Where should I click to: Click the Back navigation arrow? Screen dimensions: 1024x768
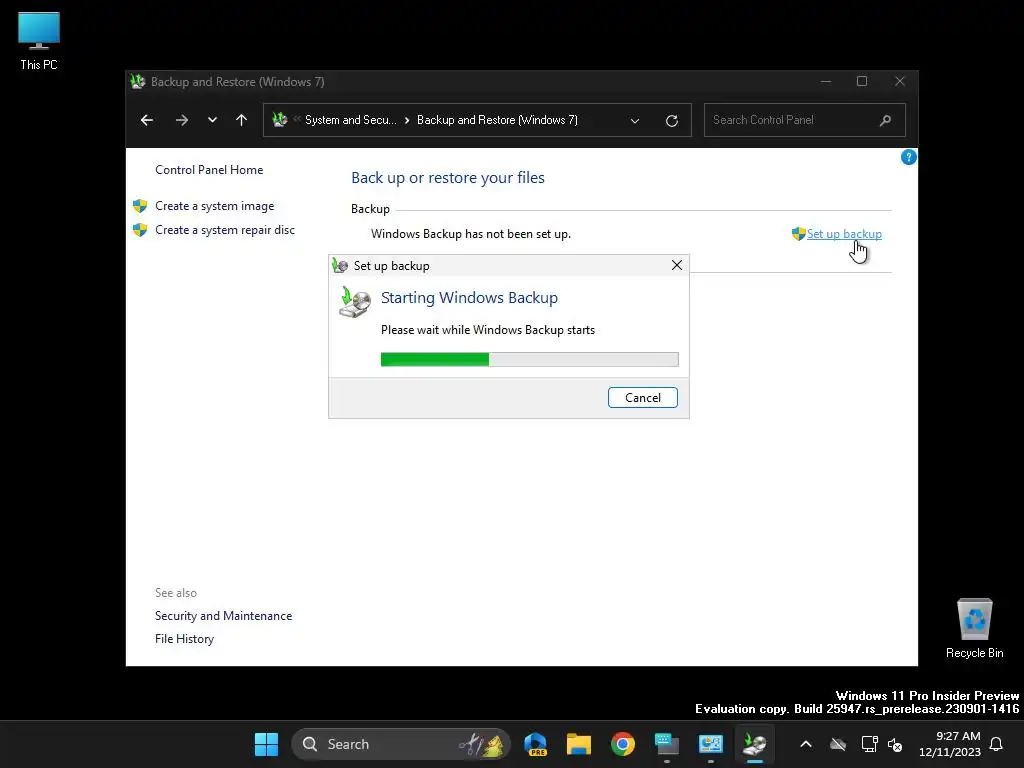(x=147, y=120)
